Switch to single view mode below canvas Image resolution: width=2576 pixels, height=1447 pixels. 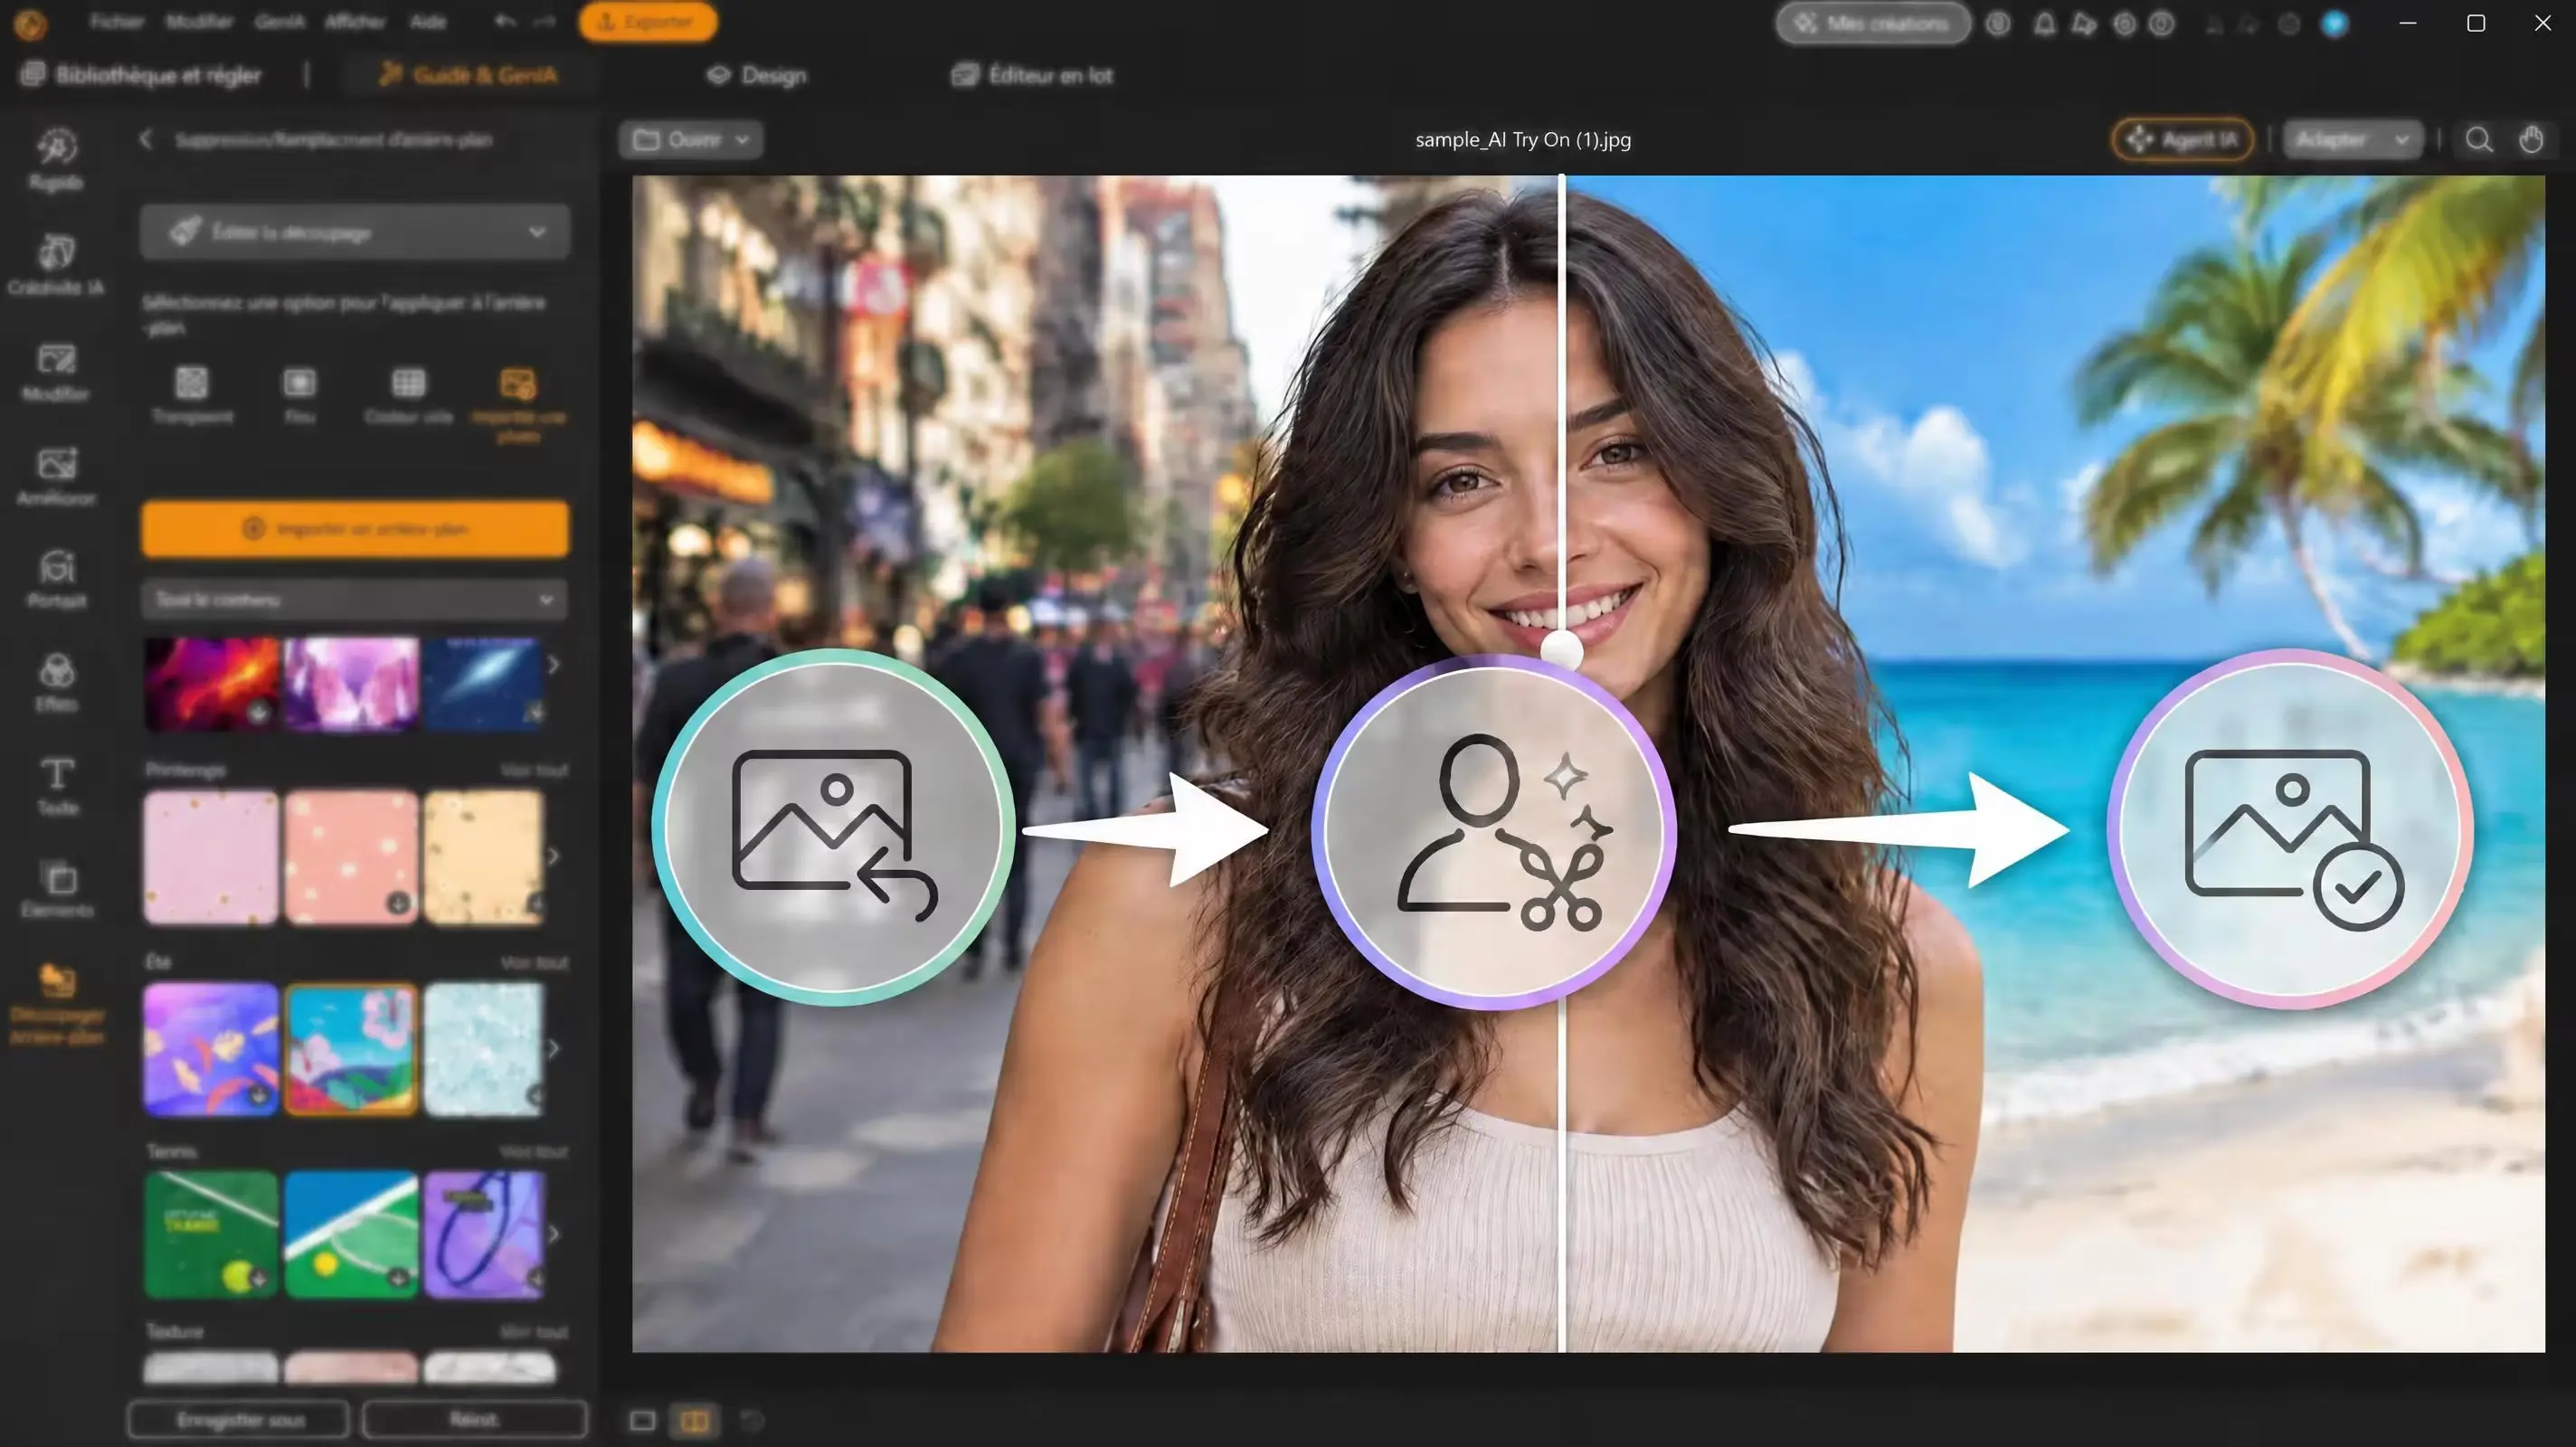(x=642, y=1420)
